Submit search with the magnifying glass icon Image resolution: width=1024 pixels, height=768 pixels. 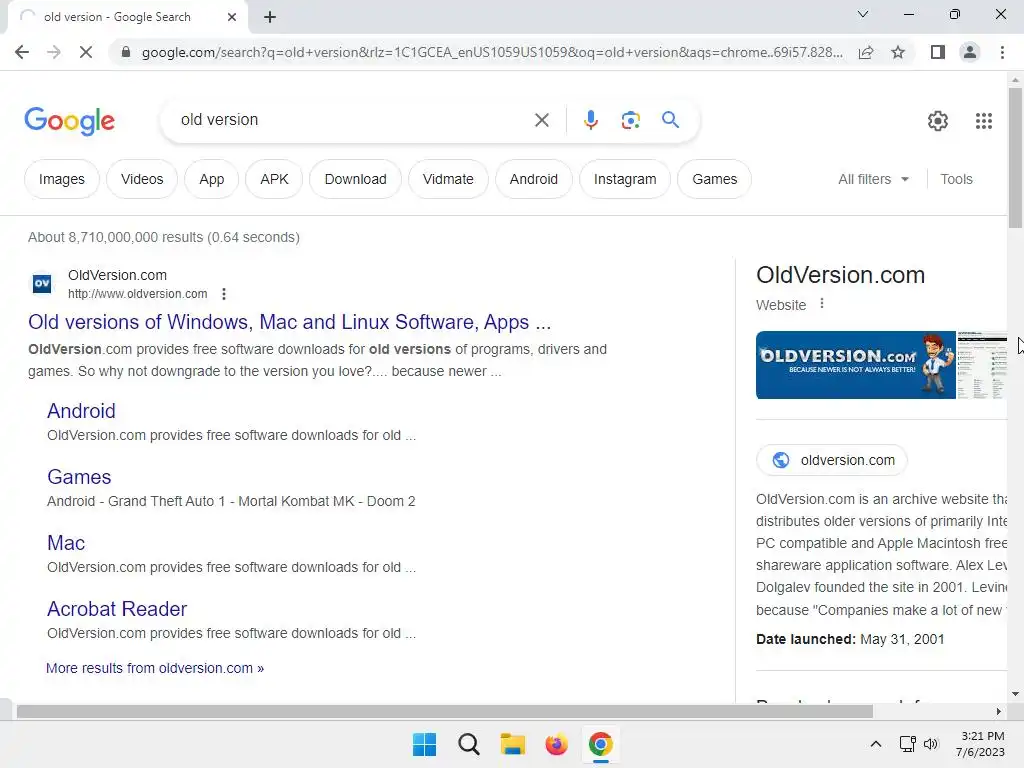pos(670,120)
